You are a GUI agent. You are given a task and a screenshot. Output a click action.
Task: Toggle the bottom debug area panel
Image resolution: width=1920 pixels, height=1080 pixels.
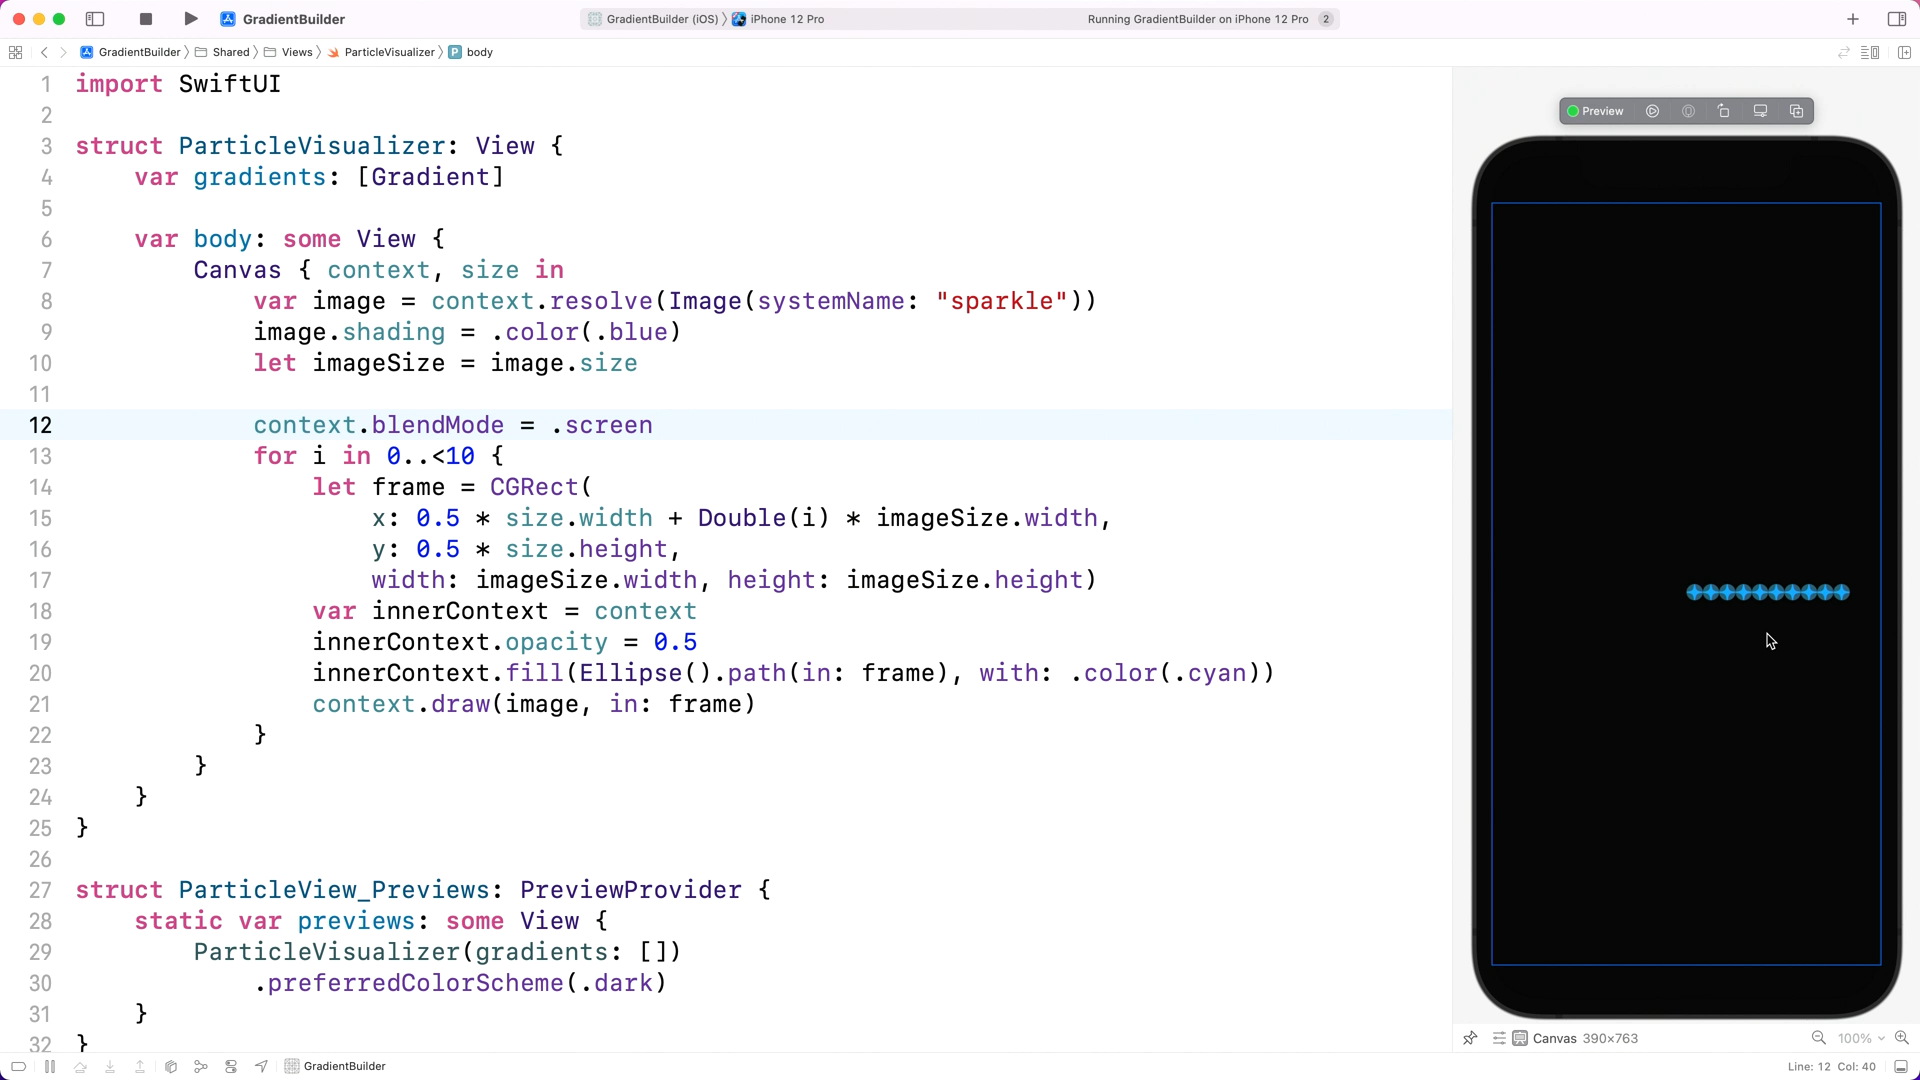coord(1901,1066)
